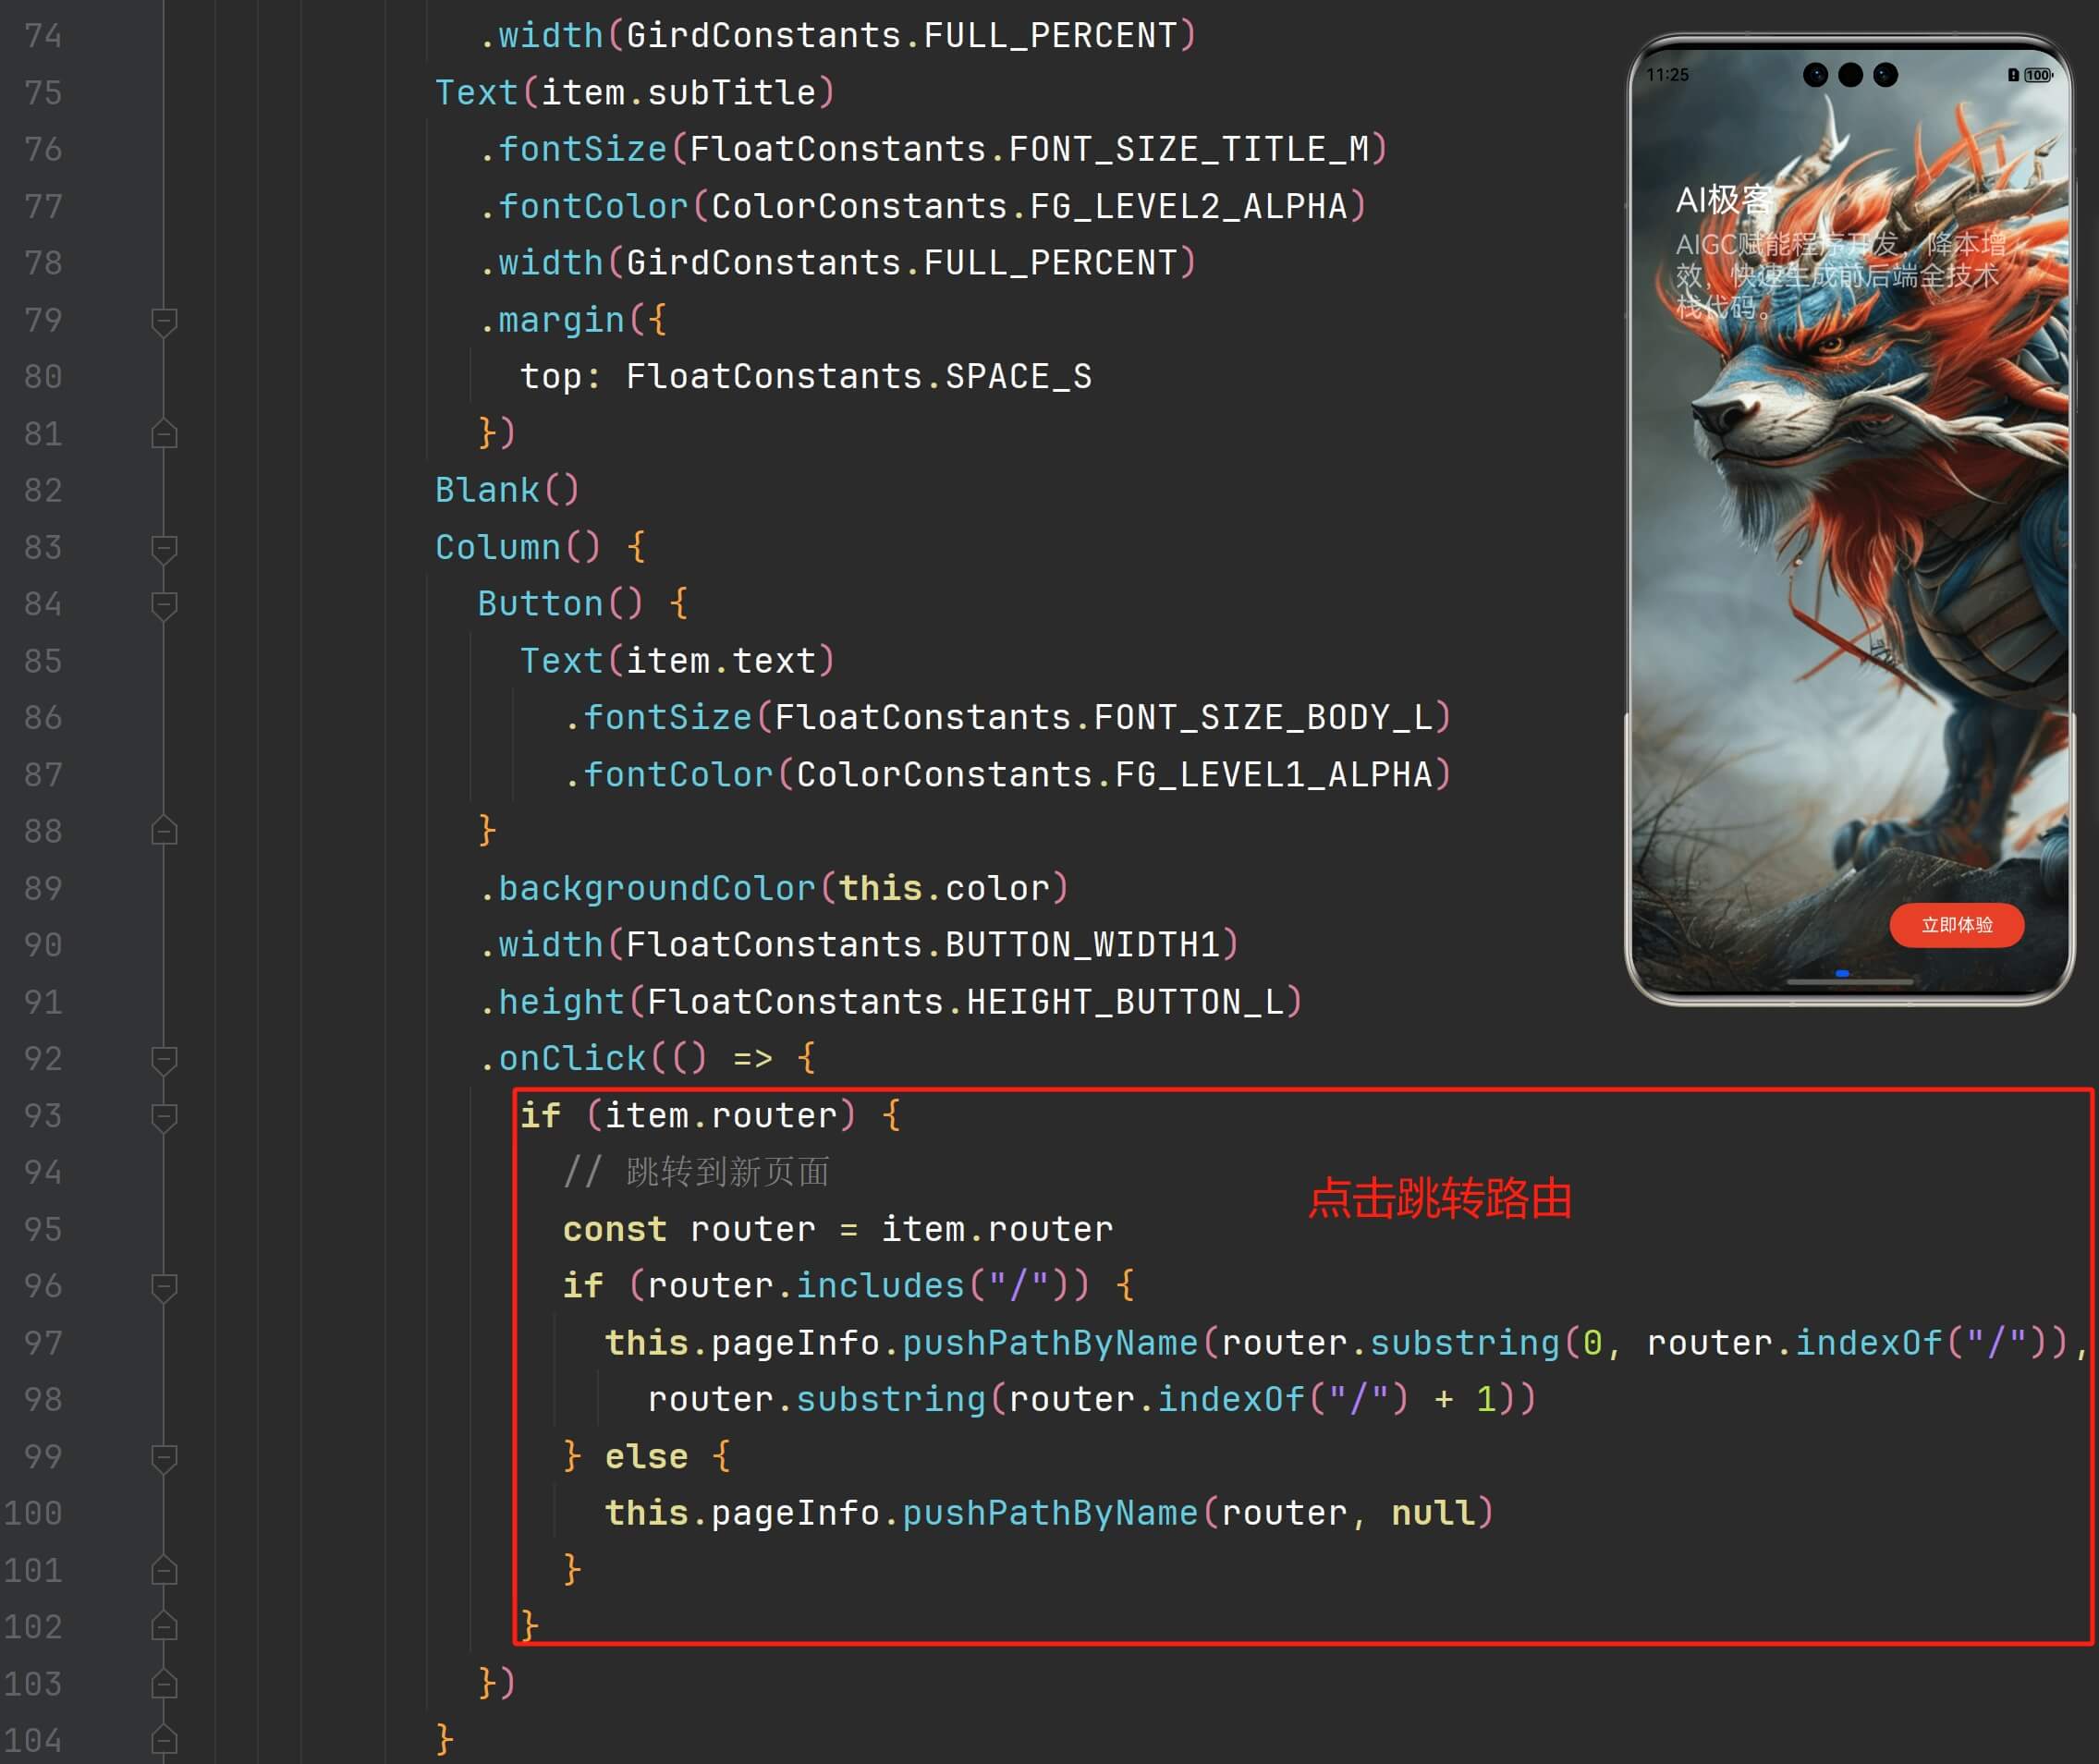The width and height of the screenshot is (2099, 1764).
Task: Place the cursor on the pushPathByName call on line 100
Action: (1049, 1513)
